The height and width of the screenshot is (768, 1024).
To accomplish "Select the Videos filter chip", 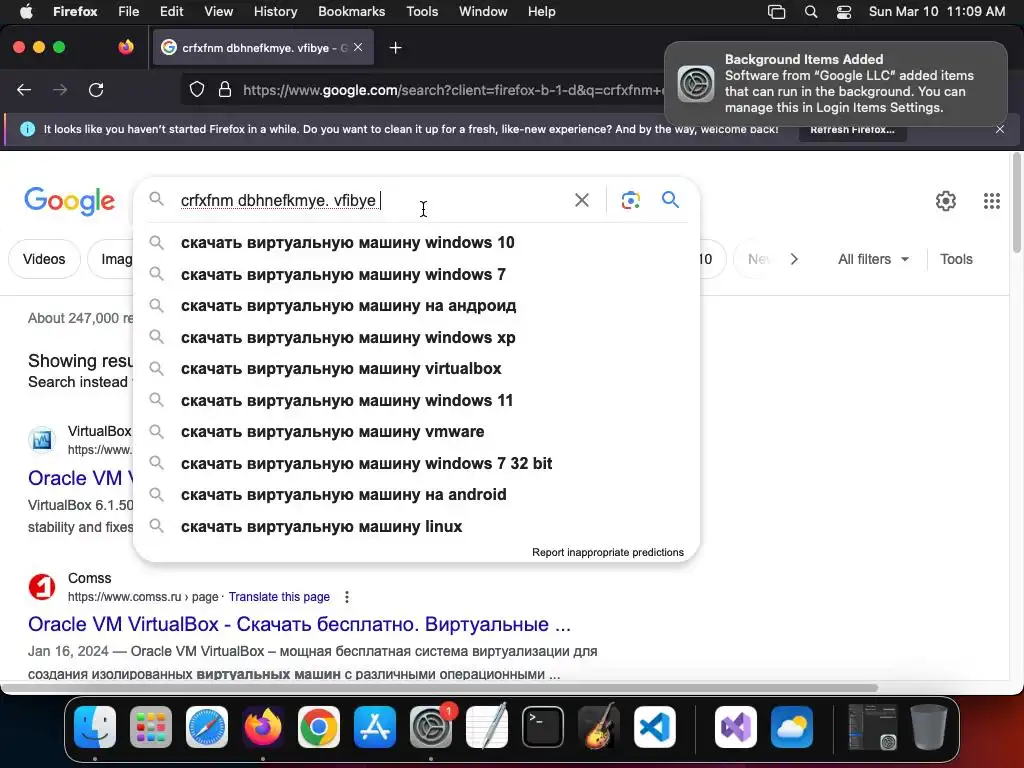I will click(x=44, y=259).
